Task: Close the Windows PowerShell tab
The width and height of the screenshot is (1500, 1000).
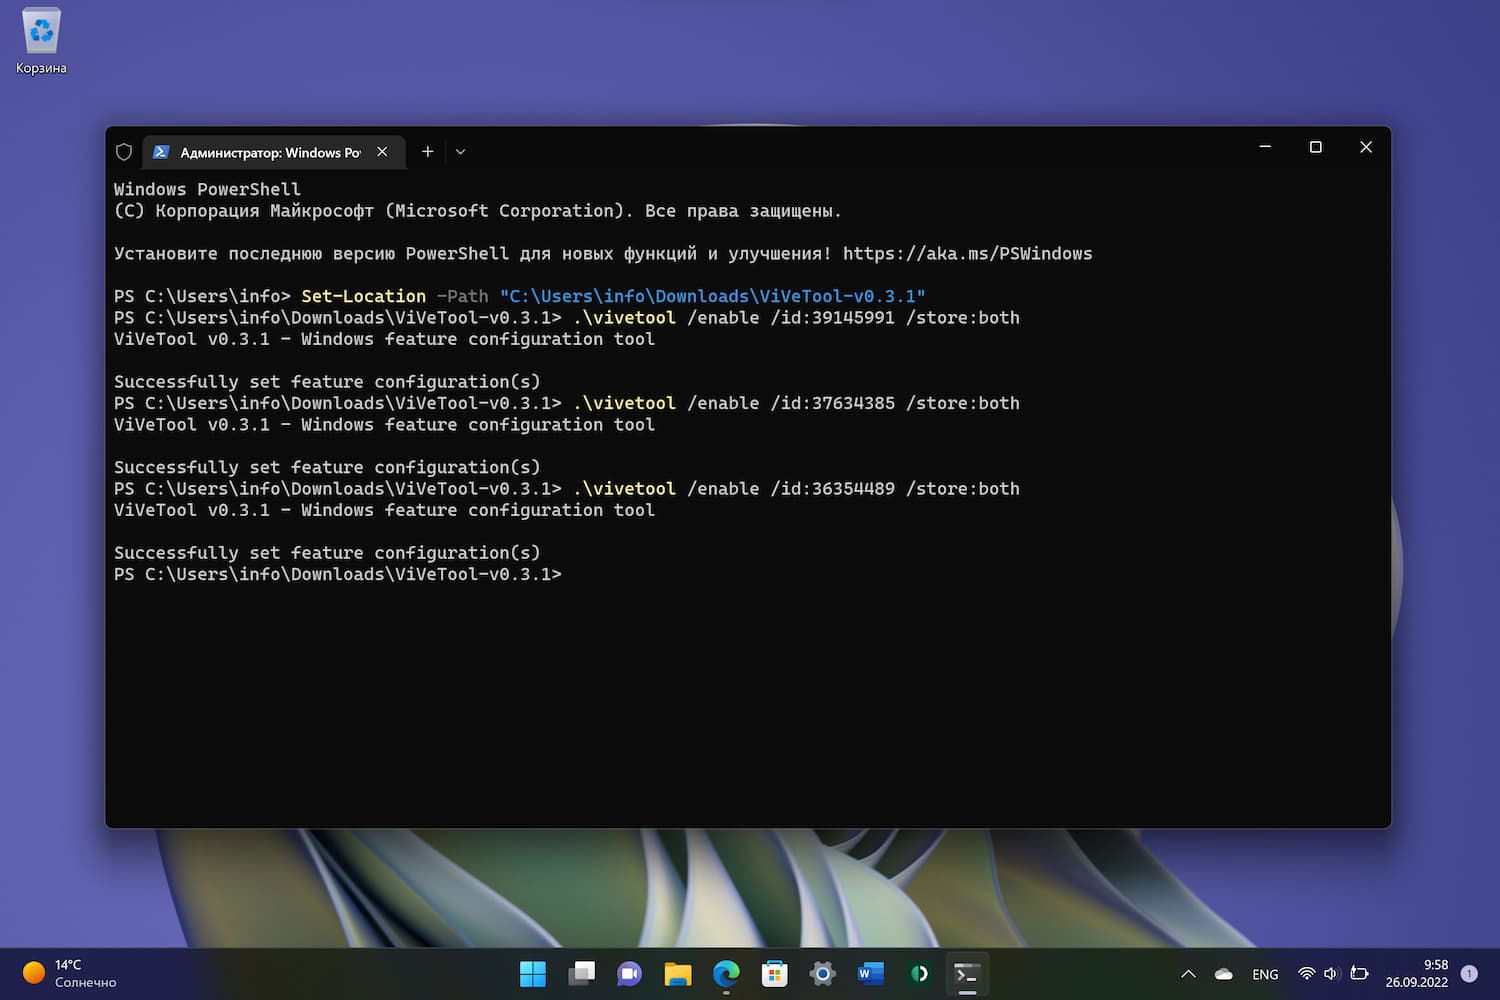Action: pyautogui.click(x=382, y=152)
